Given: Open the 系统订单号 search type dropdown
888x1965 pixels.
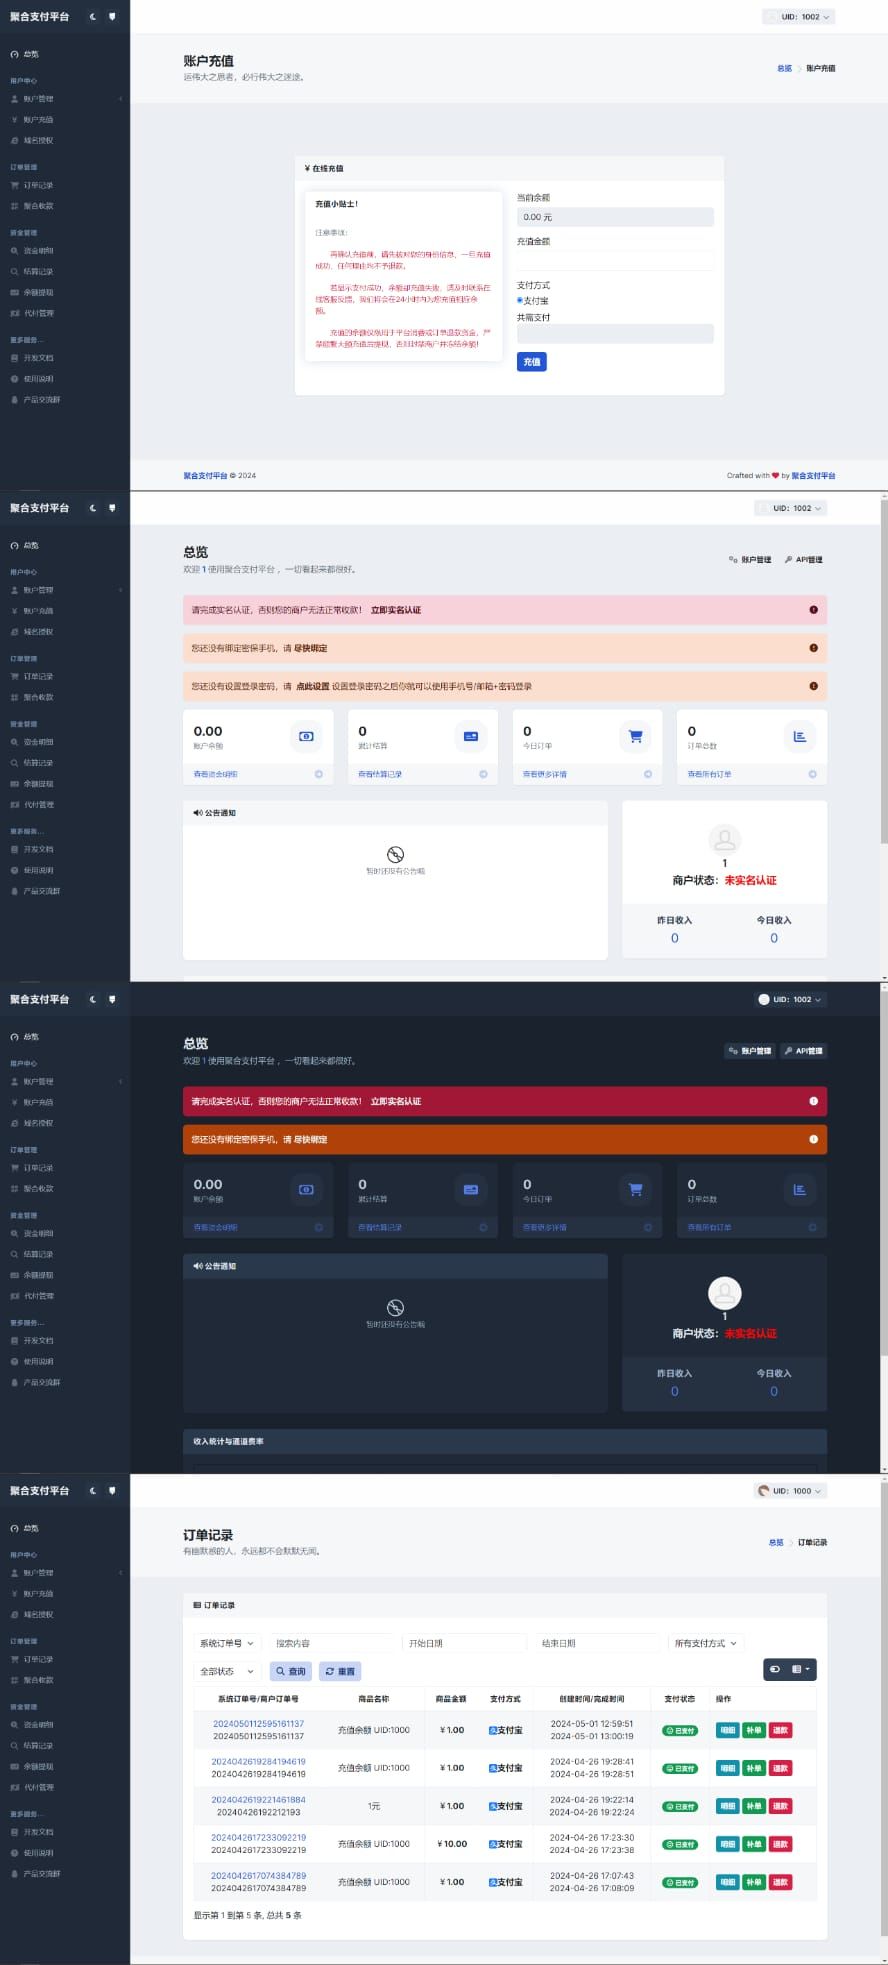Looking at the screenshot, I should pyautogui.click(x=227, y=1643).
